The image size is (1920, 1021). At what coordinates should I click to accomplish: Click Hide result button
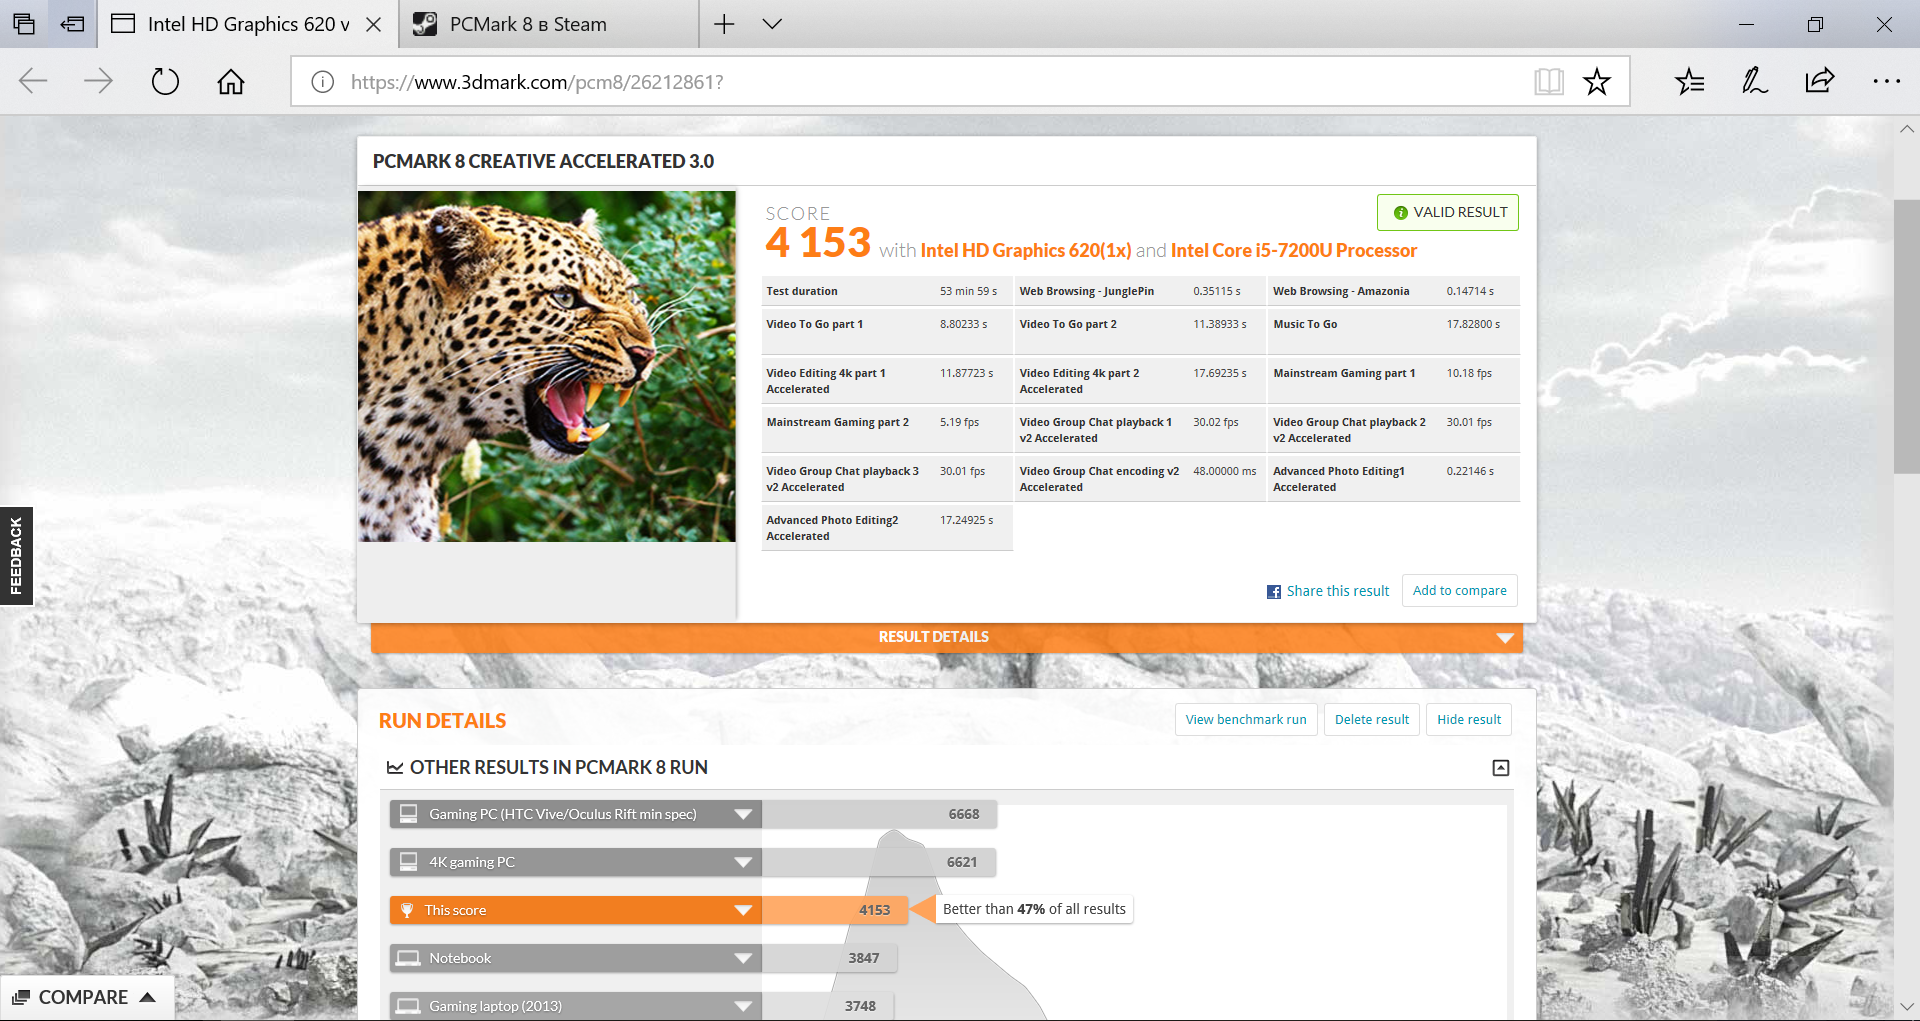(x=1469, y=719)
